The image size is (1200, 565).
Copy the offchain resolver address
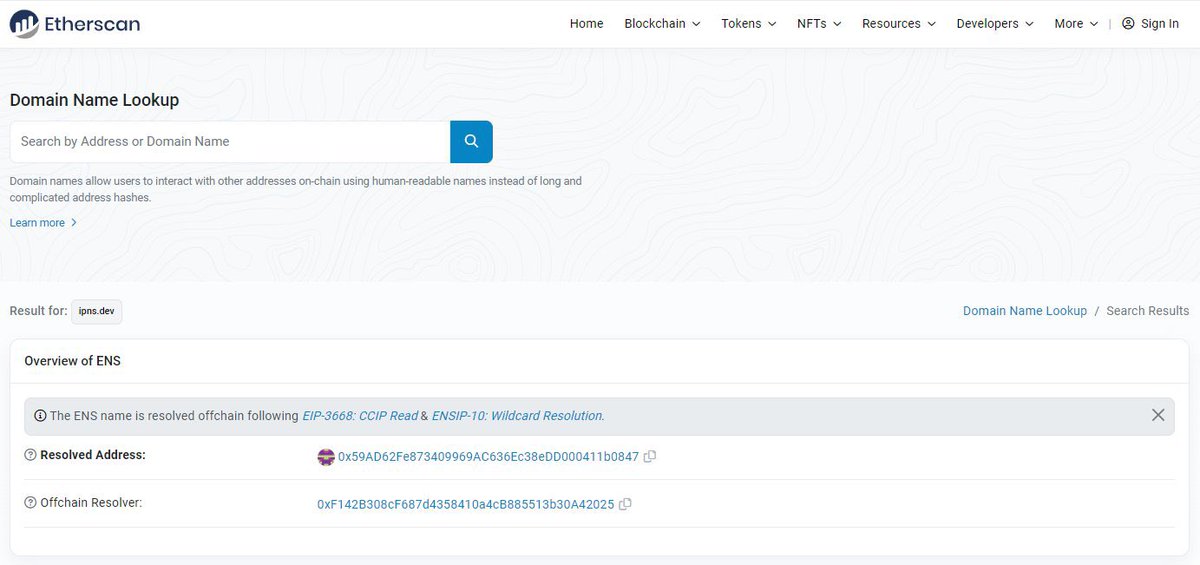click(x=625, y=504)
